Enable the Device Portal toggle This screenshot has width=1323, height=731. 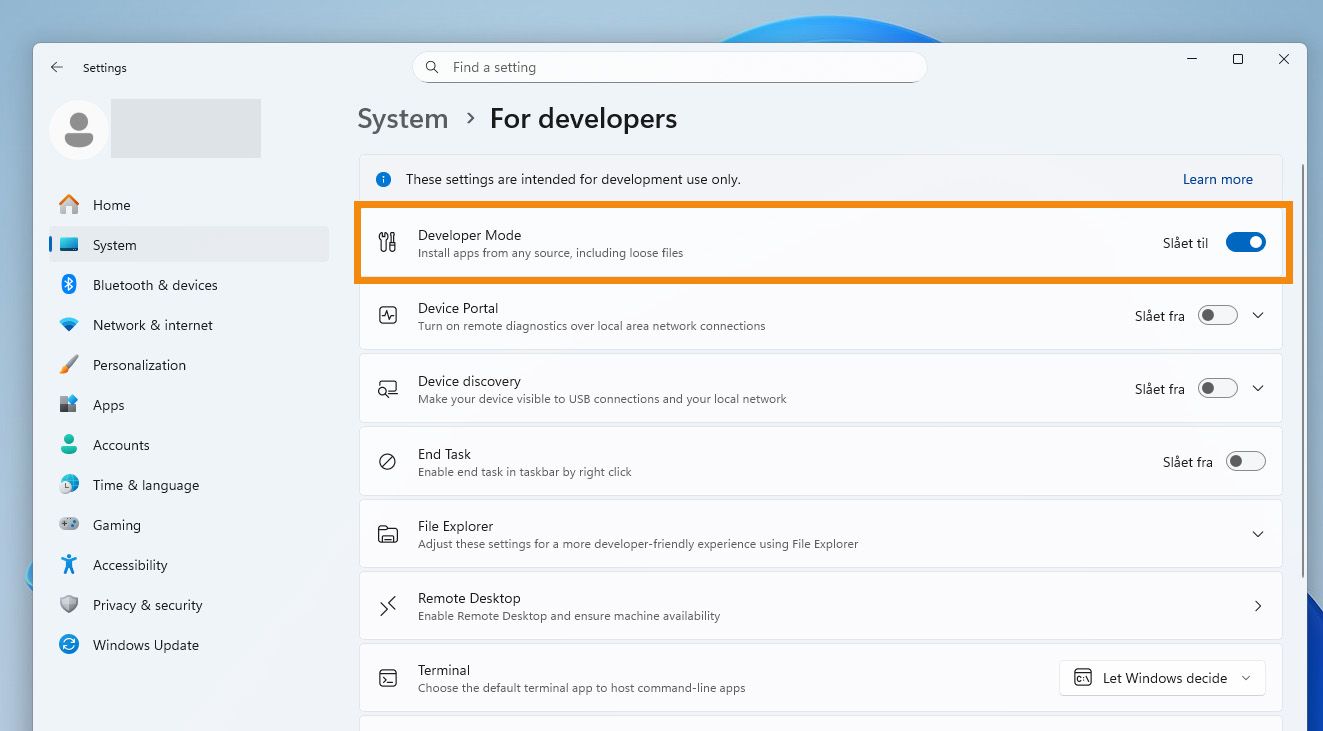tap(1217, 315)
